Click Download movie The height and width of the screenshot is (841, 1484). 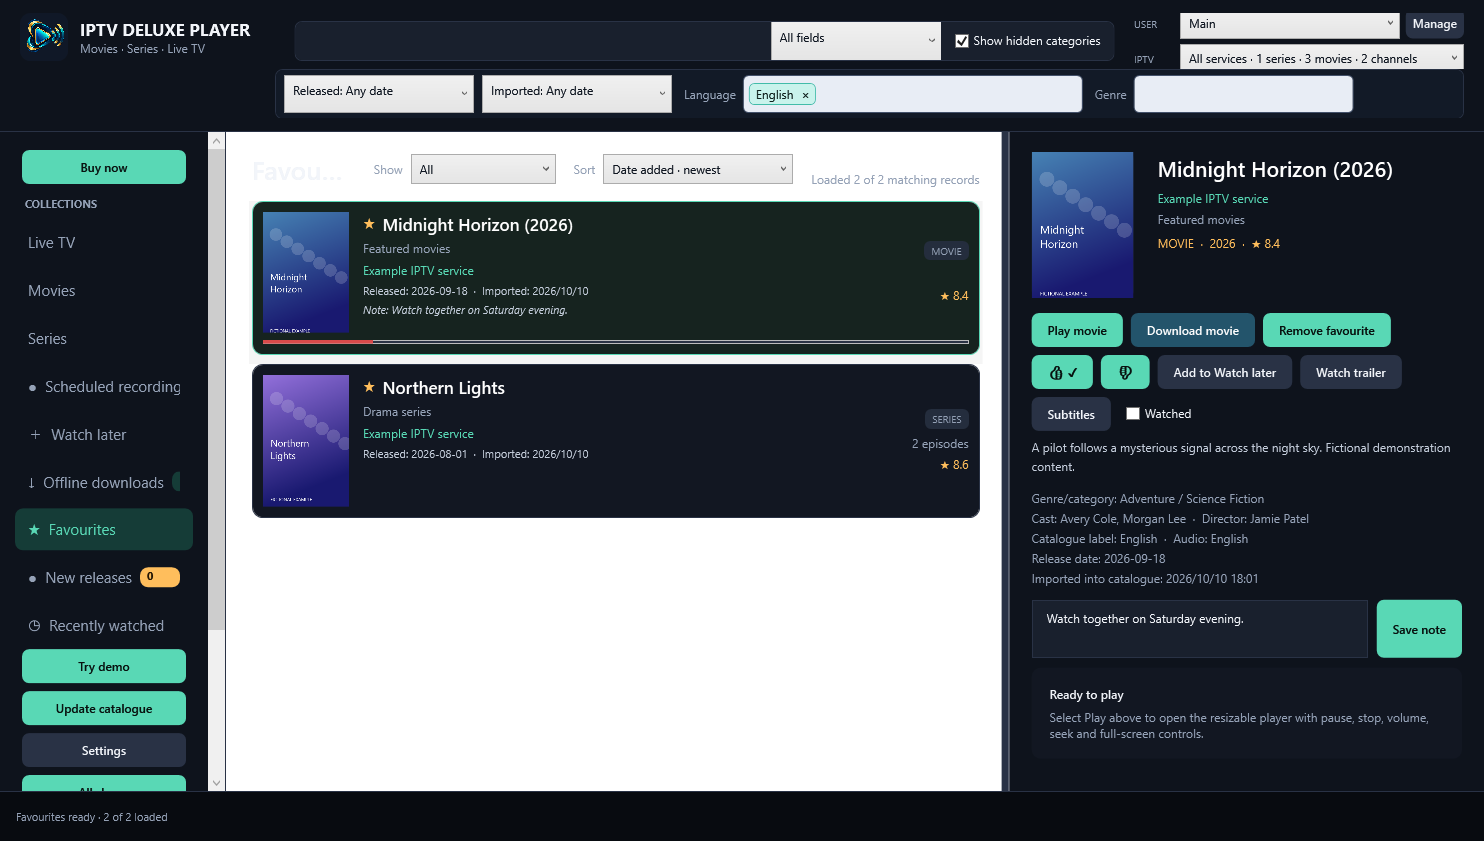(1193, 330)
